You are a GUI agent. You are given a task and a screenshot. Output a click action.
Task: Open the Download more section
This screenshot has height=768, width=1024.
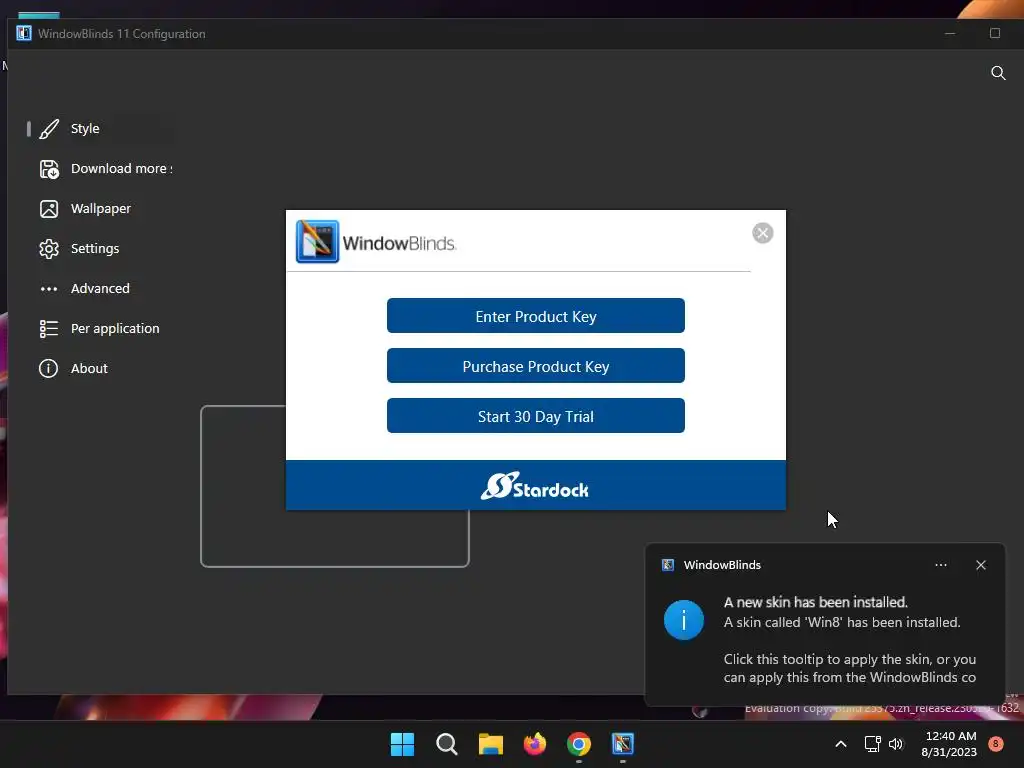pos(98,168)
